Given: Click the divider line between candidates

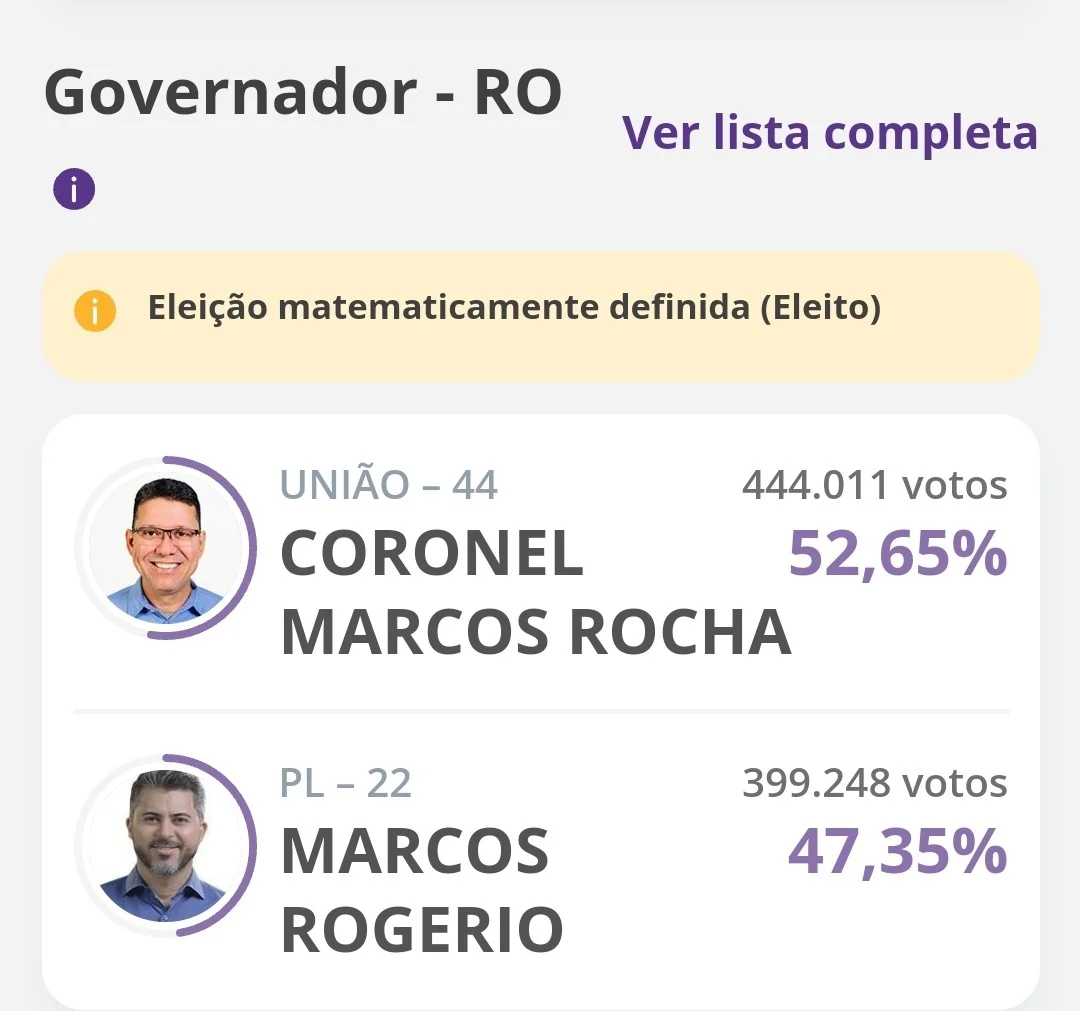Looking at the screenshot, I should [541, 710].
